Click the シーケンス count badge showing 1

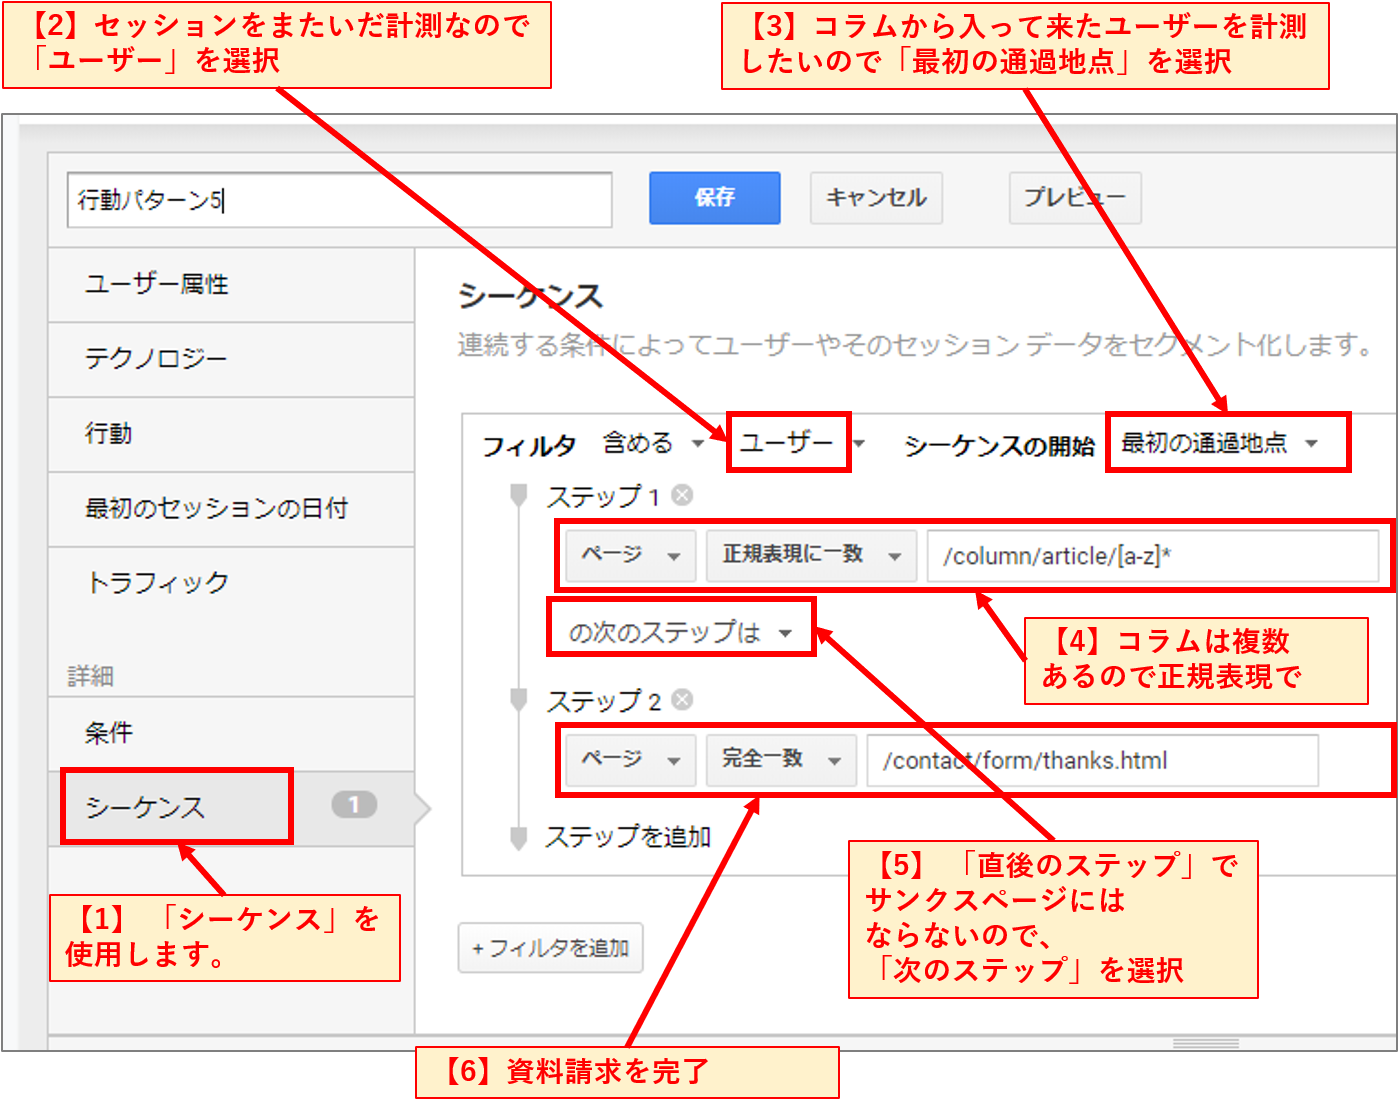point(354,805)
